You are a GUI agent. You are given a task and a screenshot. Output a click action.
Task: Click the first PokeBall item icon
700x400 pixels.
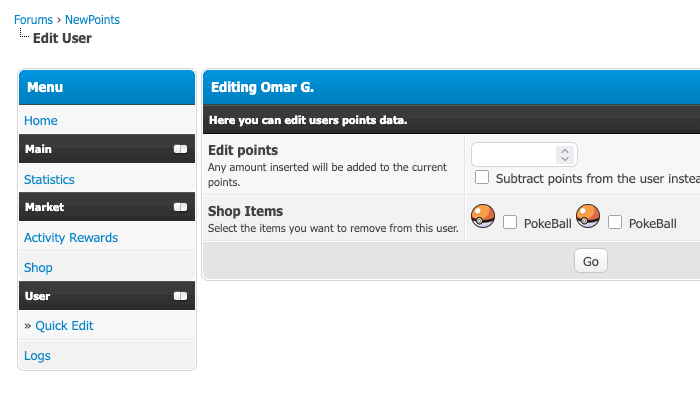tap(484, 216)
